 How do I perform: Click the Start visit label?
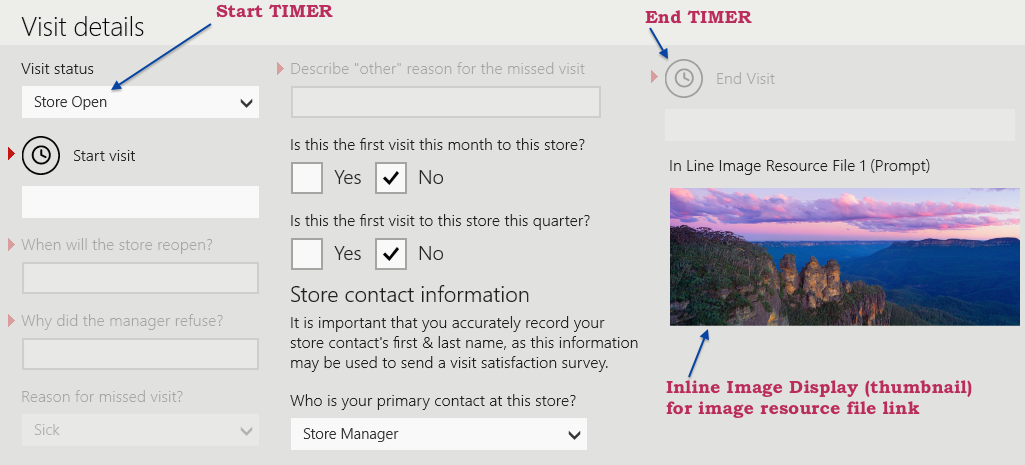click(x=104, y=155)
